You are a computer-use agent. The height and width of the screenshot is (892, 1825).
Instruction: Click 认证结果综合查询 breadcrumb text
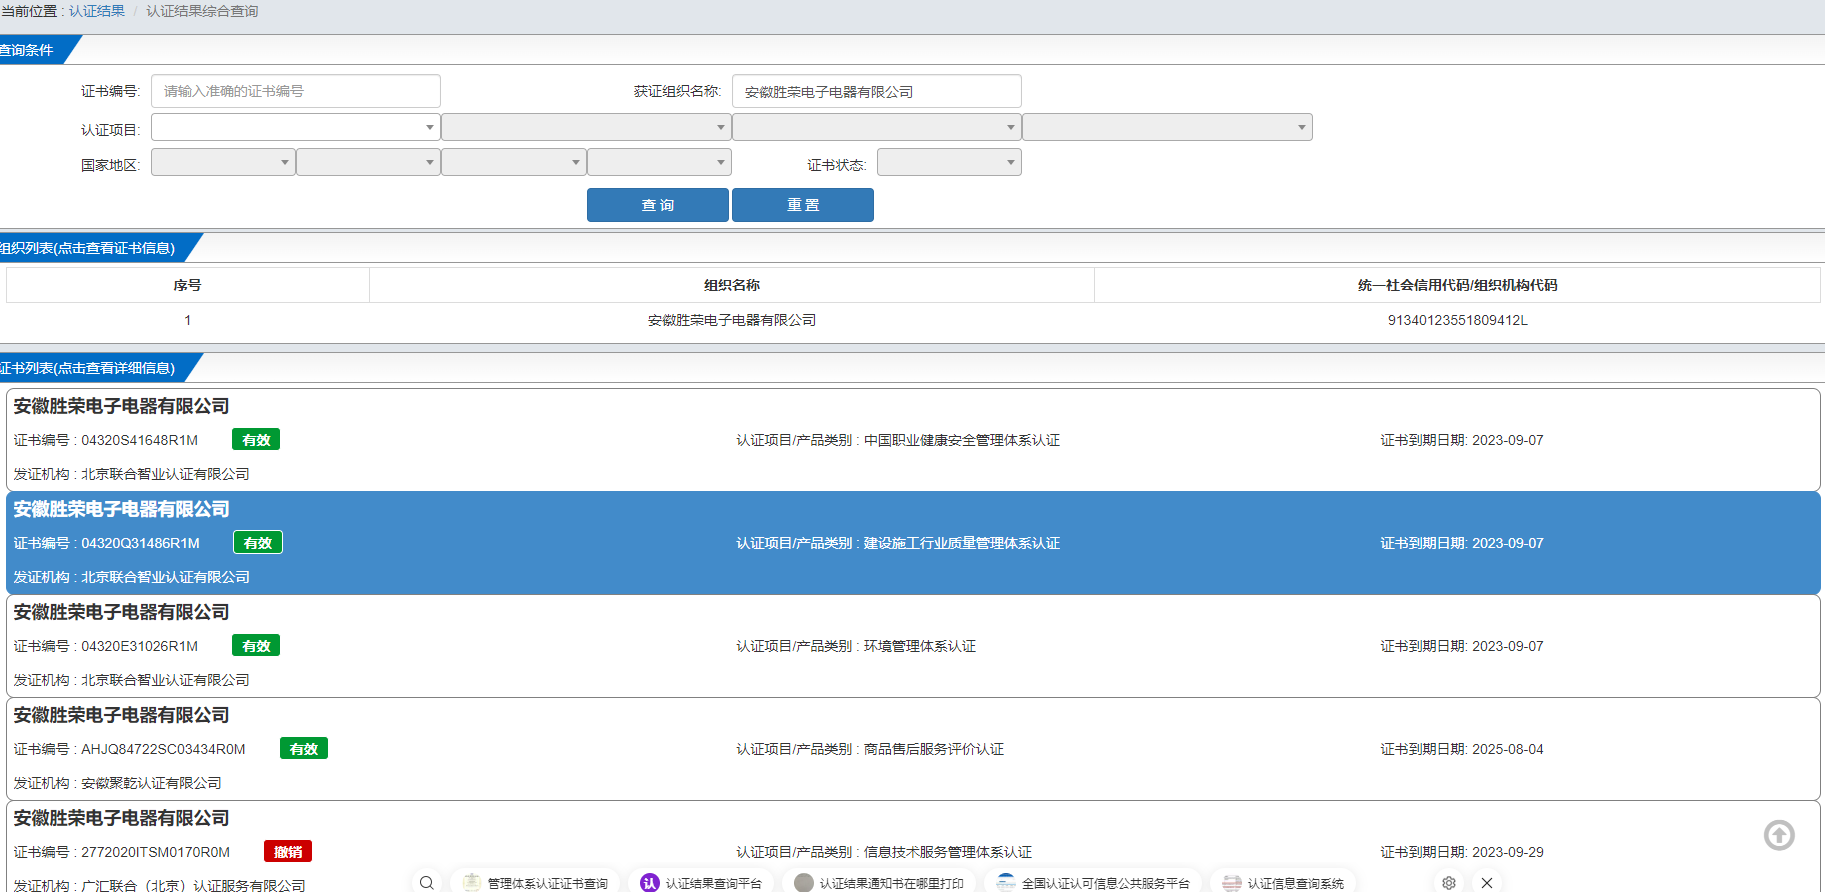[202, 11]
